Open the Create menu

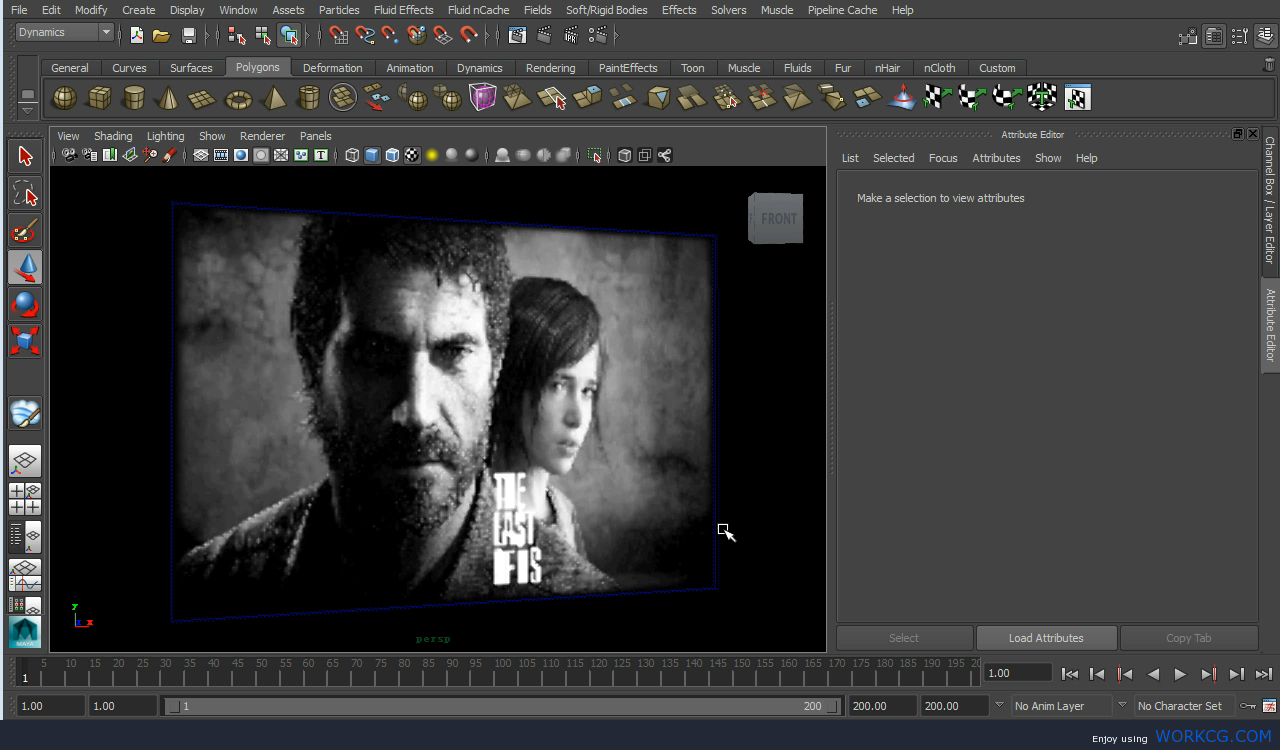tap(139, 10)
